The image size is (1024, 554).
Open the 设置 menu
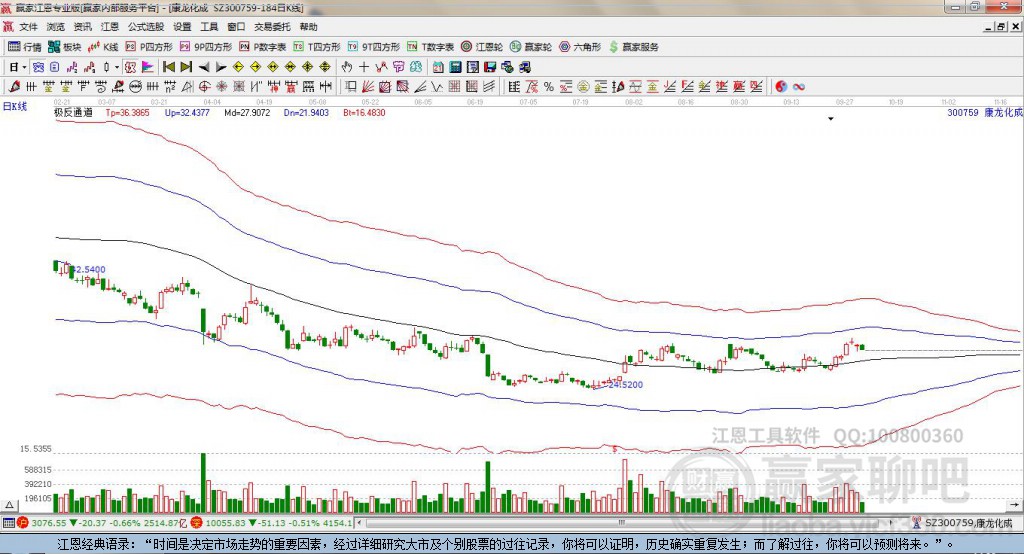click(182, 27)
